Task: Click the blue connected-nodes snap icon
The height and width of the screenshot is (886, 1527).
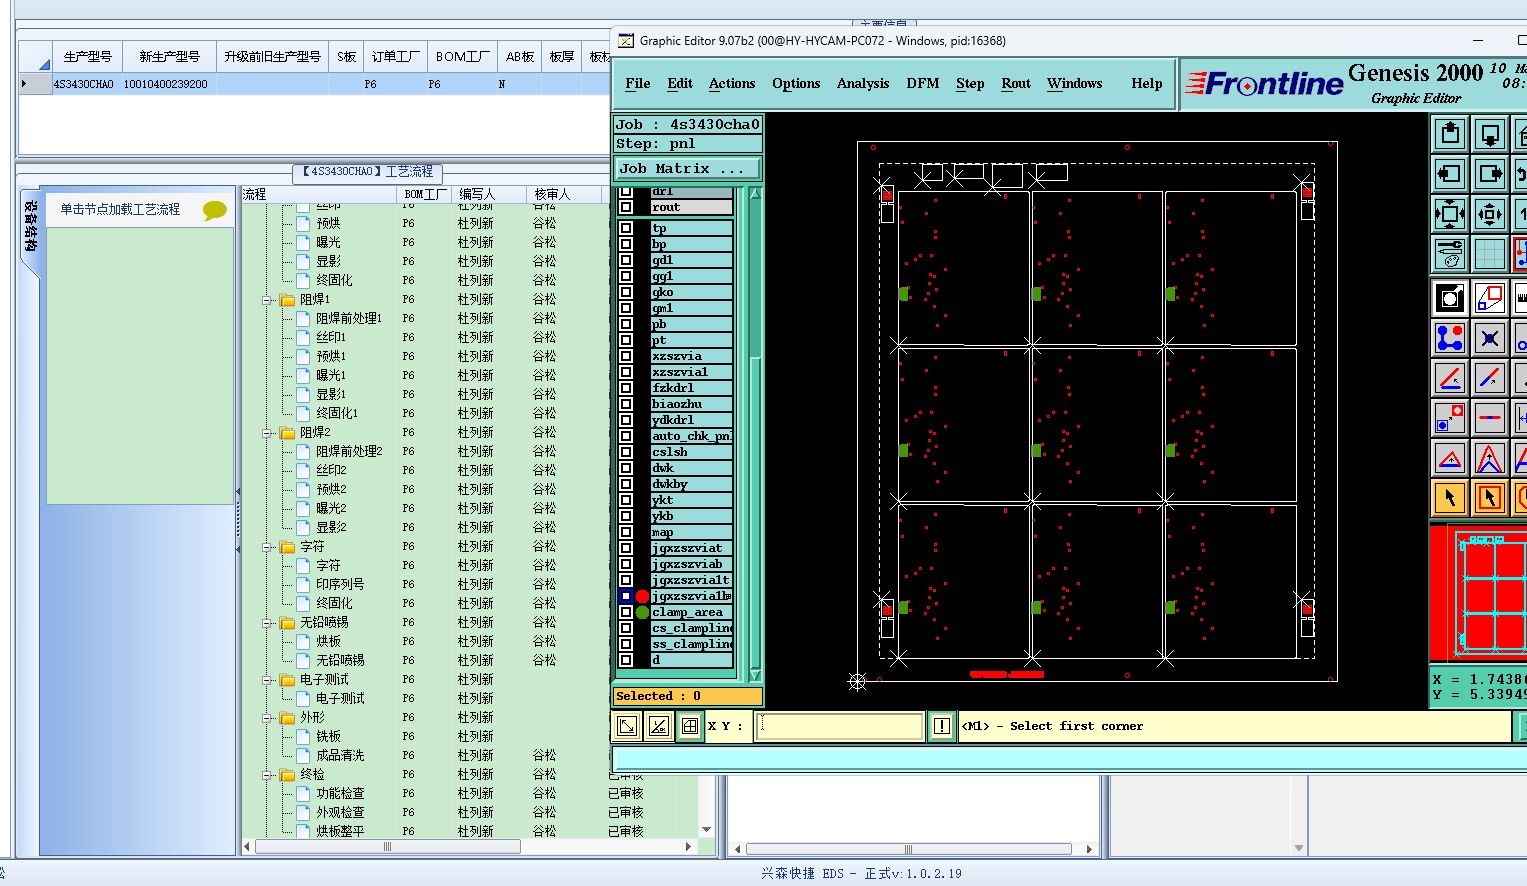Action: (x=1450, y=338)
